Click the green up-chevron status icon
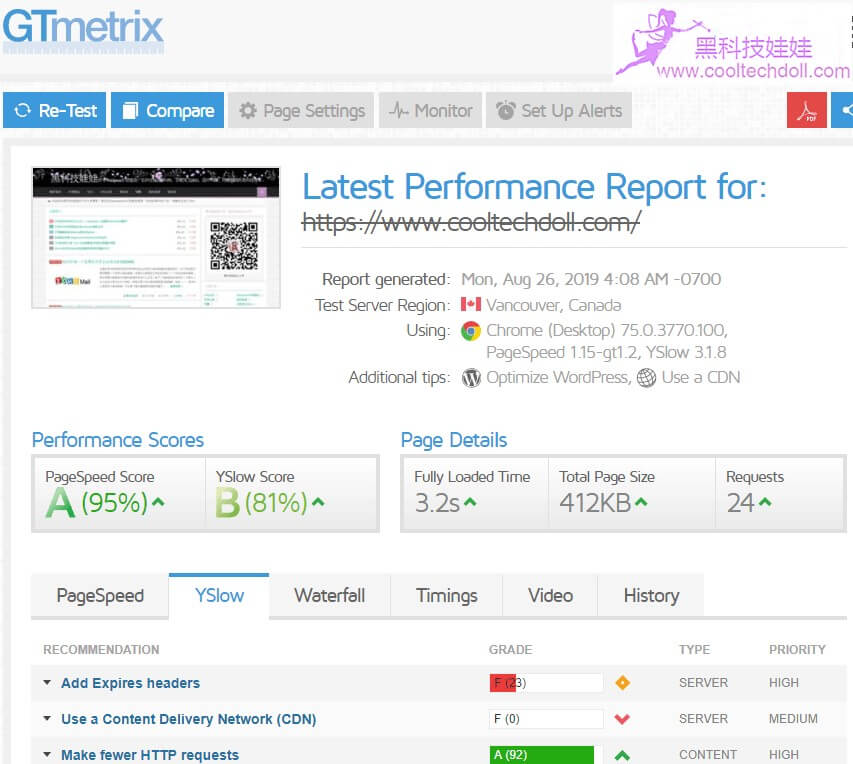 [x=622, y=755]
